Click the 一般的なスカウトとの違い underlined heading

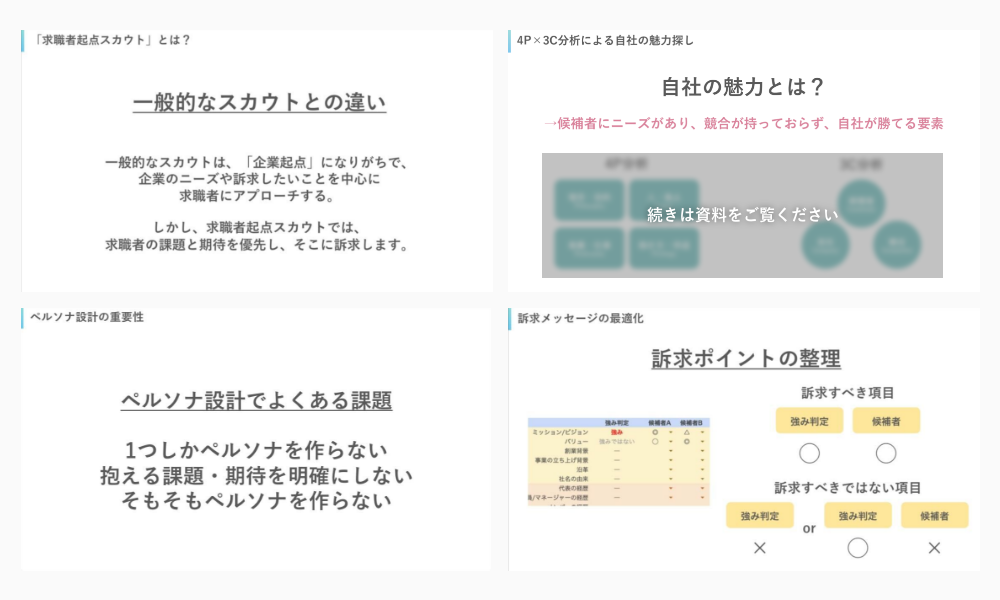click(x=260, y=102)
